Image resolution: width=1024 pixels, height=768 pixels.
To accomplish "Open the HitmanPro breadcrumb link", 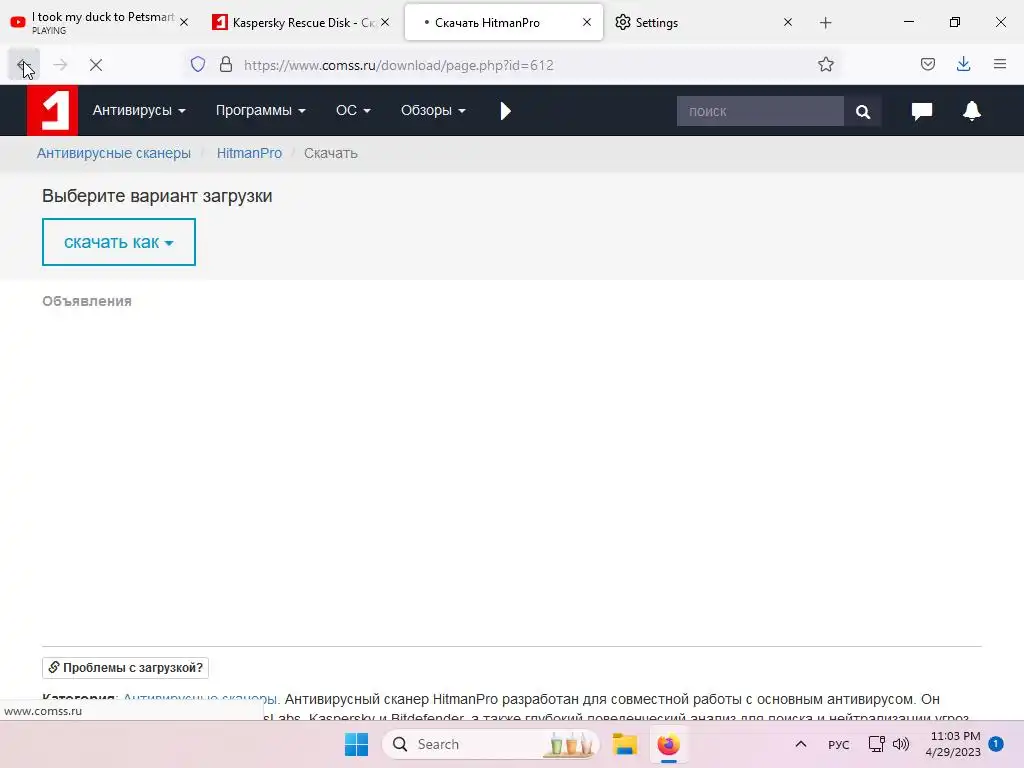I will 249,153.
